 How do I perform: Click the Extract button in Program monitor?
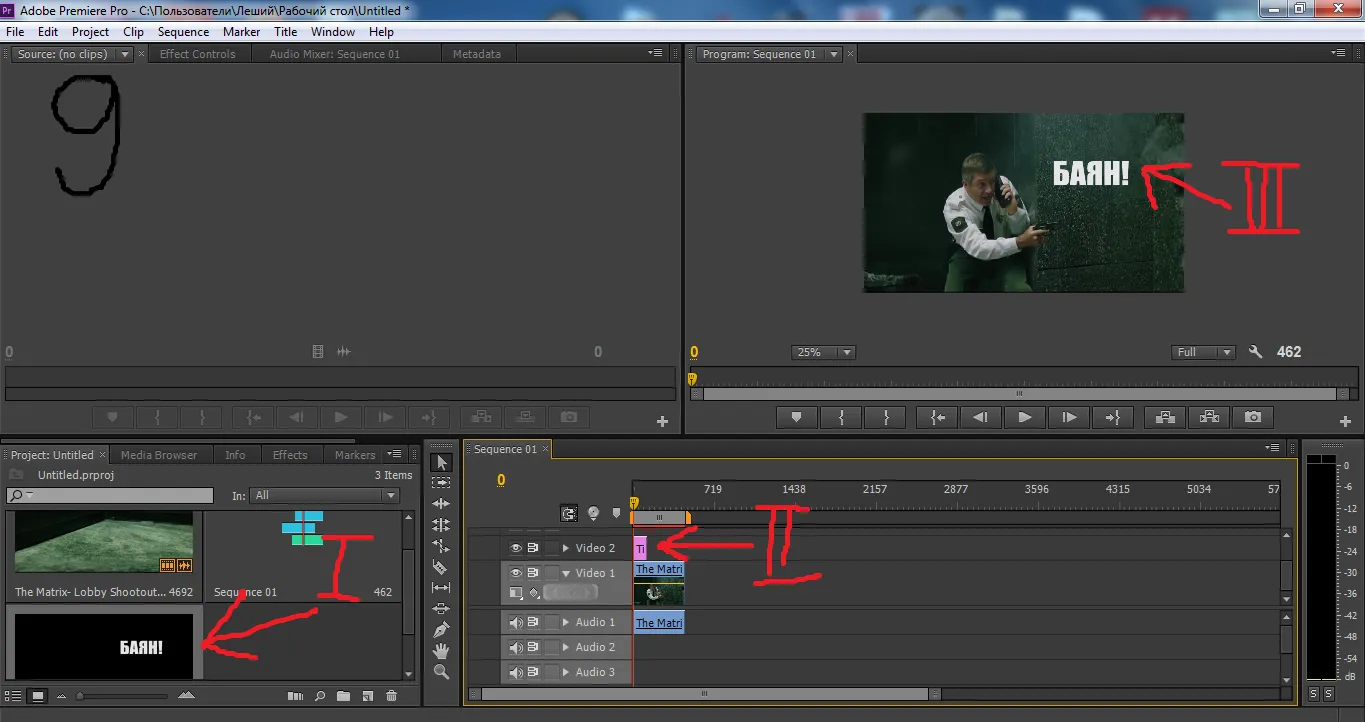[1208, 418]
